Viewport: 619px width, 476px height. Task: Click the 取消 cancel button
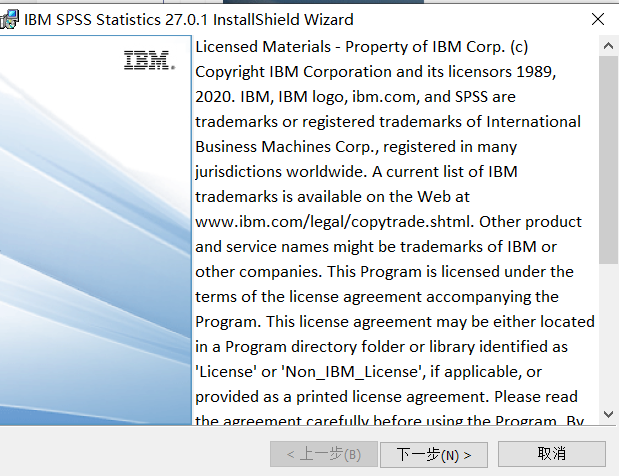click(x=551, y=454)
